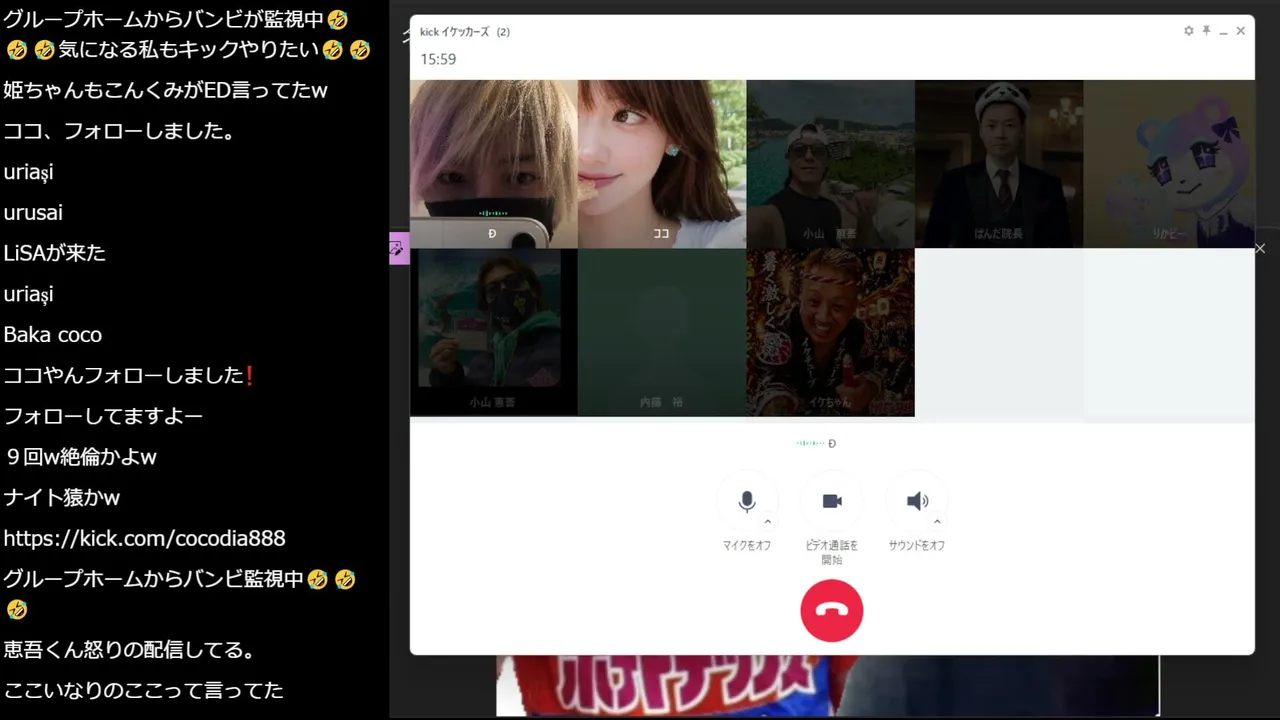Select りかピー participant tile
Viewport: 1280px width, 720px height.
(x=1169, y=164)
